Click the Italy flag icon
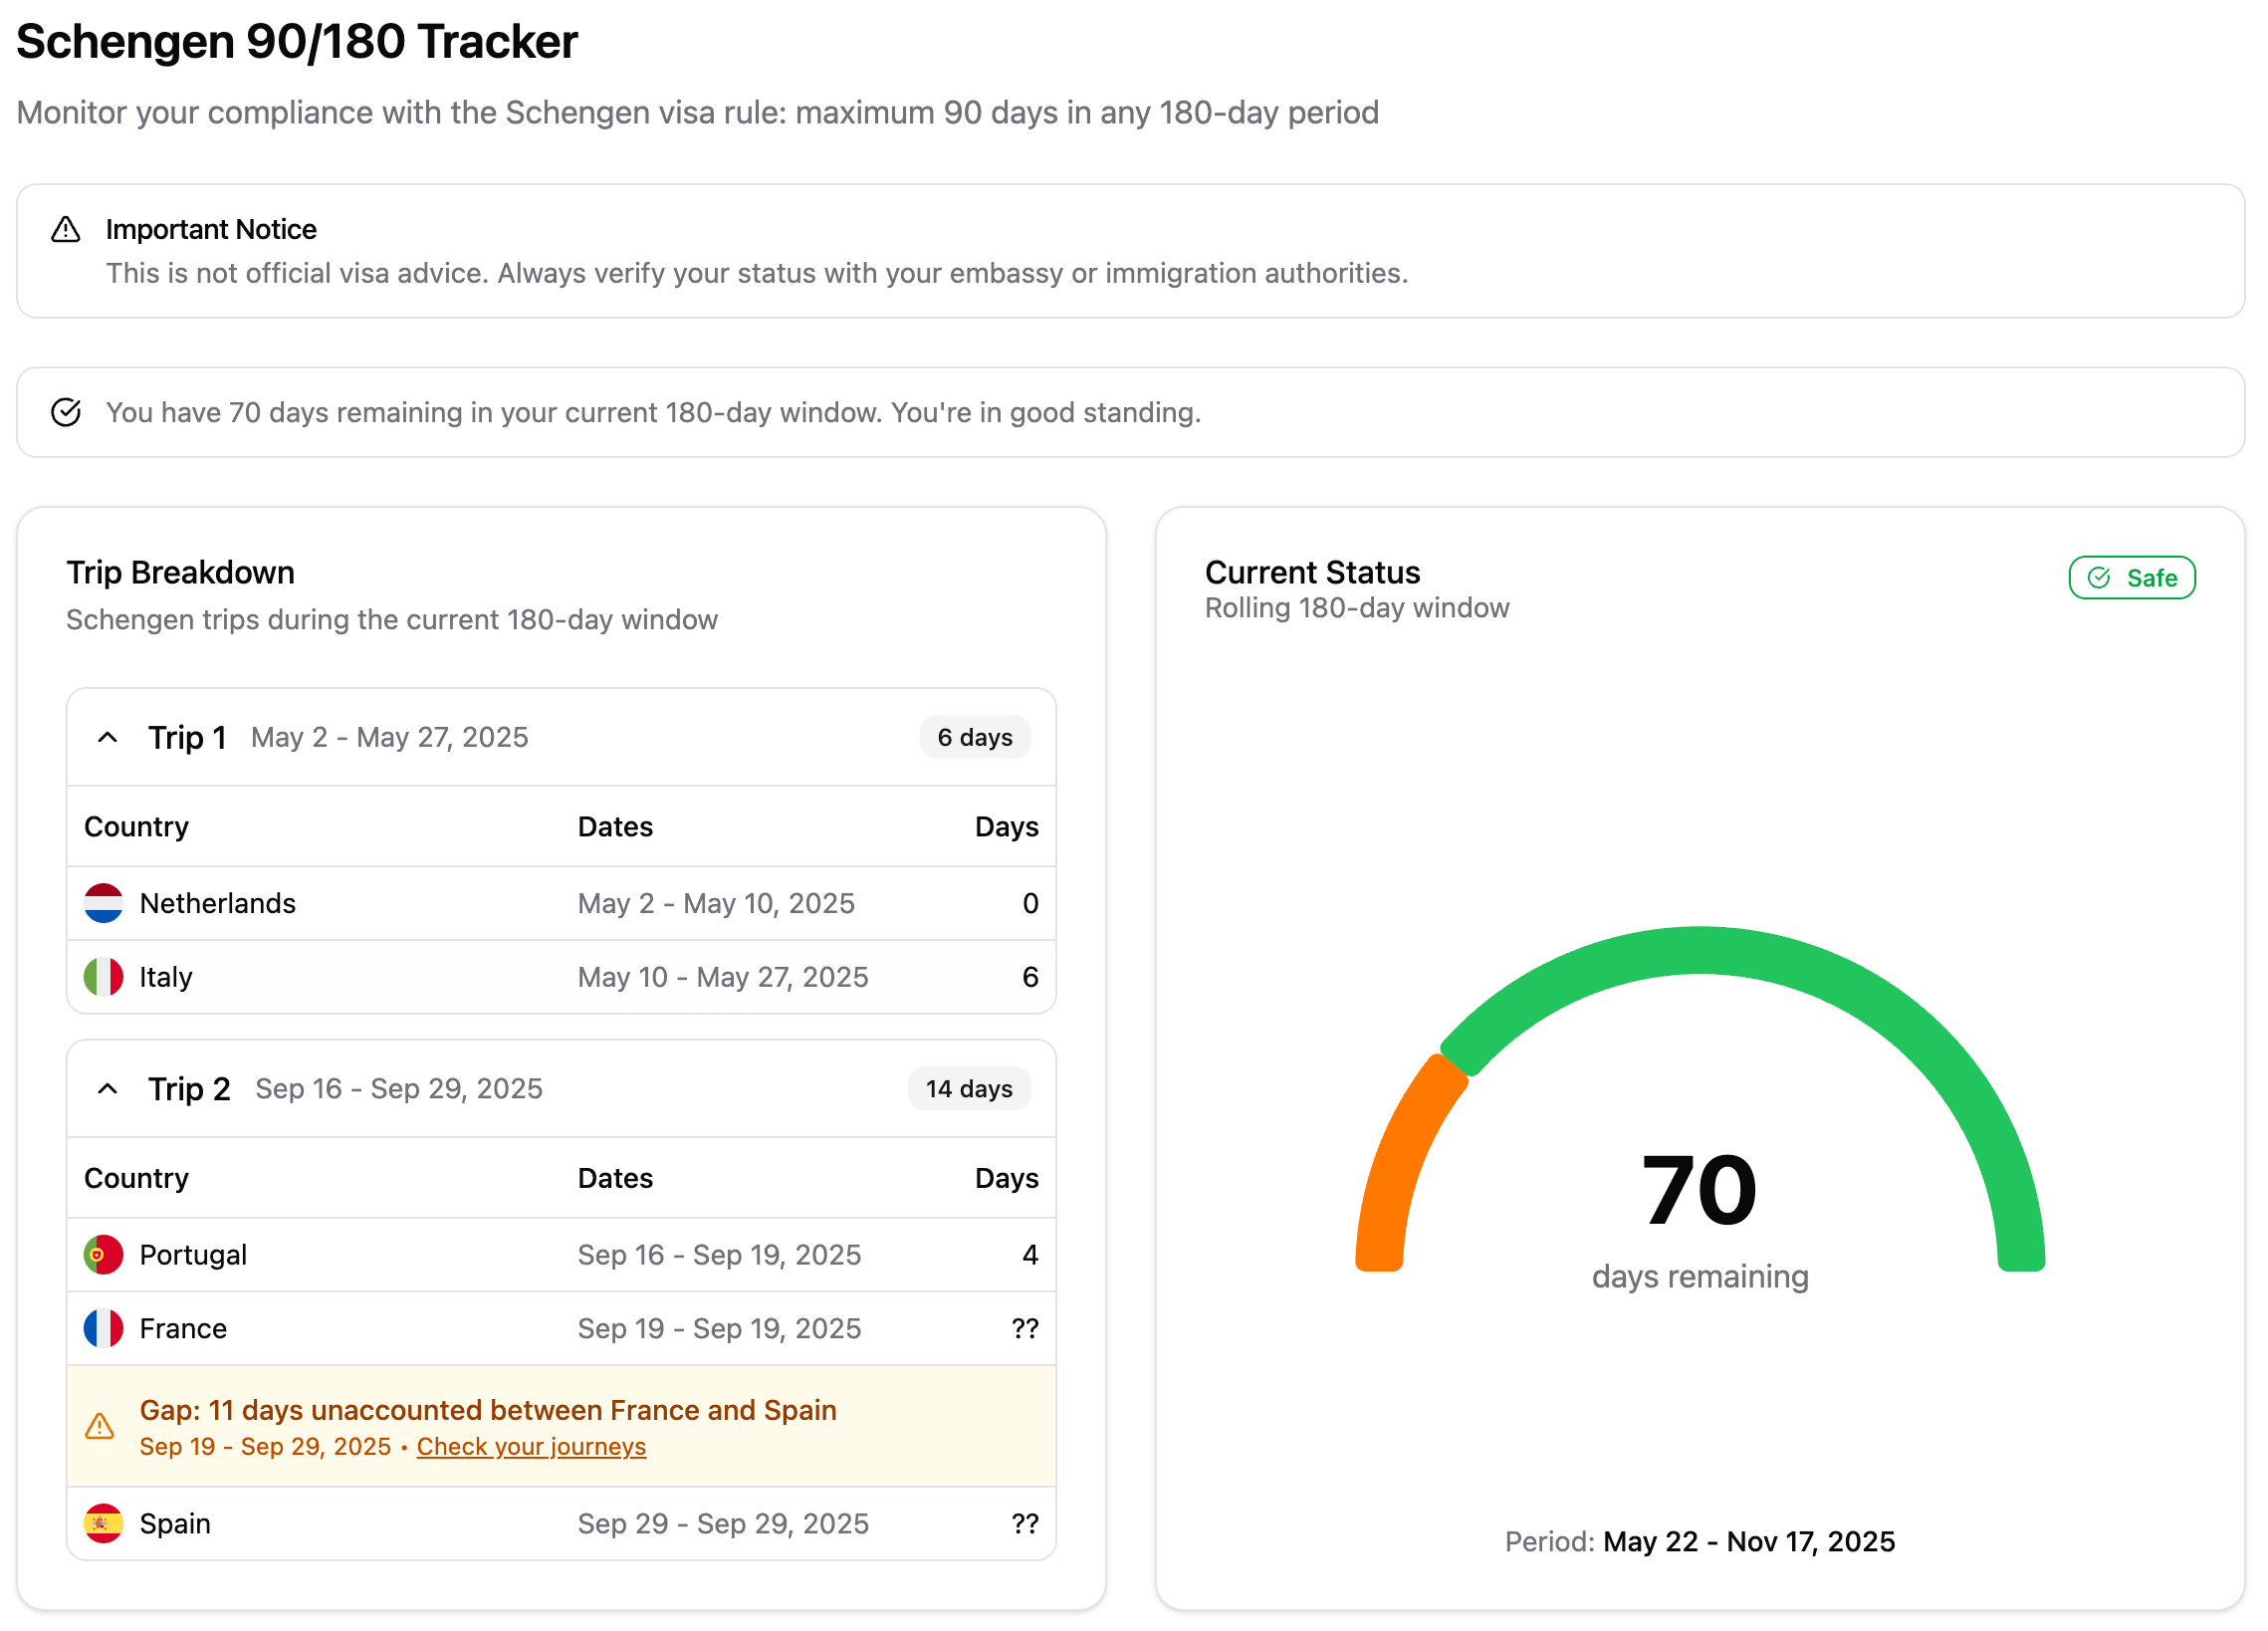2268x1631 pixels. pyautogui.click(x=104, y=977)
